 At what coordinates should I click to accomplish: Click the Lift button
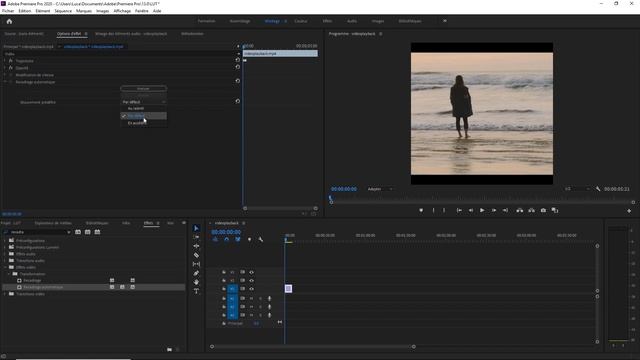(520, 210)
